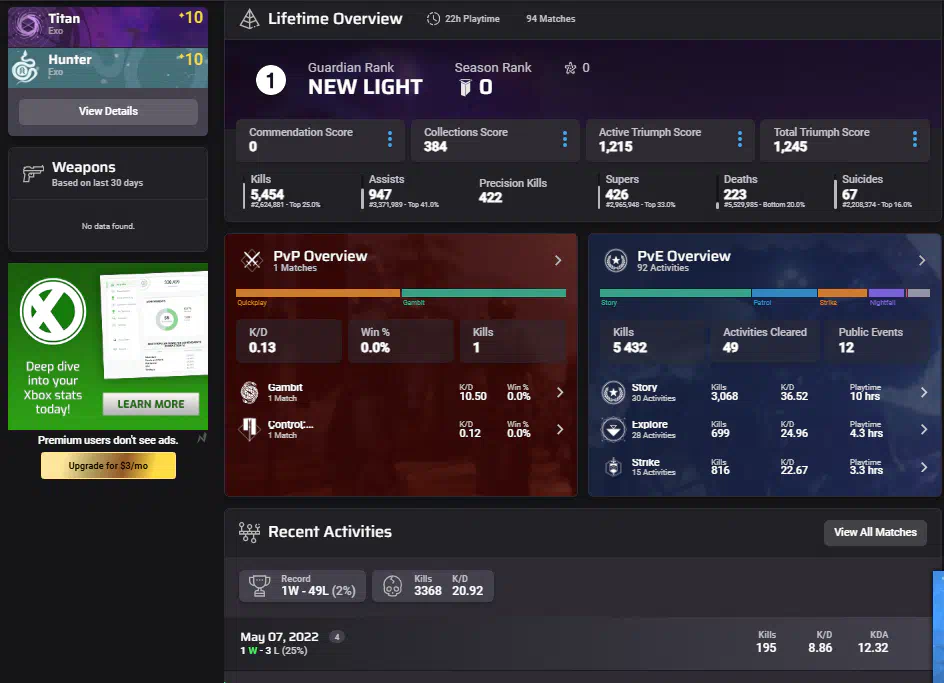
Task: Open Collections Score three-dot menu
Action: 565,140
